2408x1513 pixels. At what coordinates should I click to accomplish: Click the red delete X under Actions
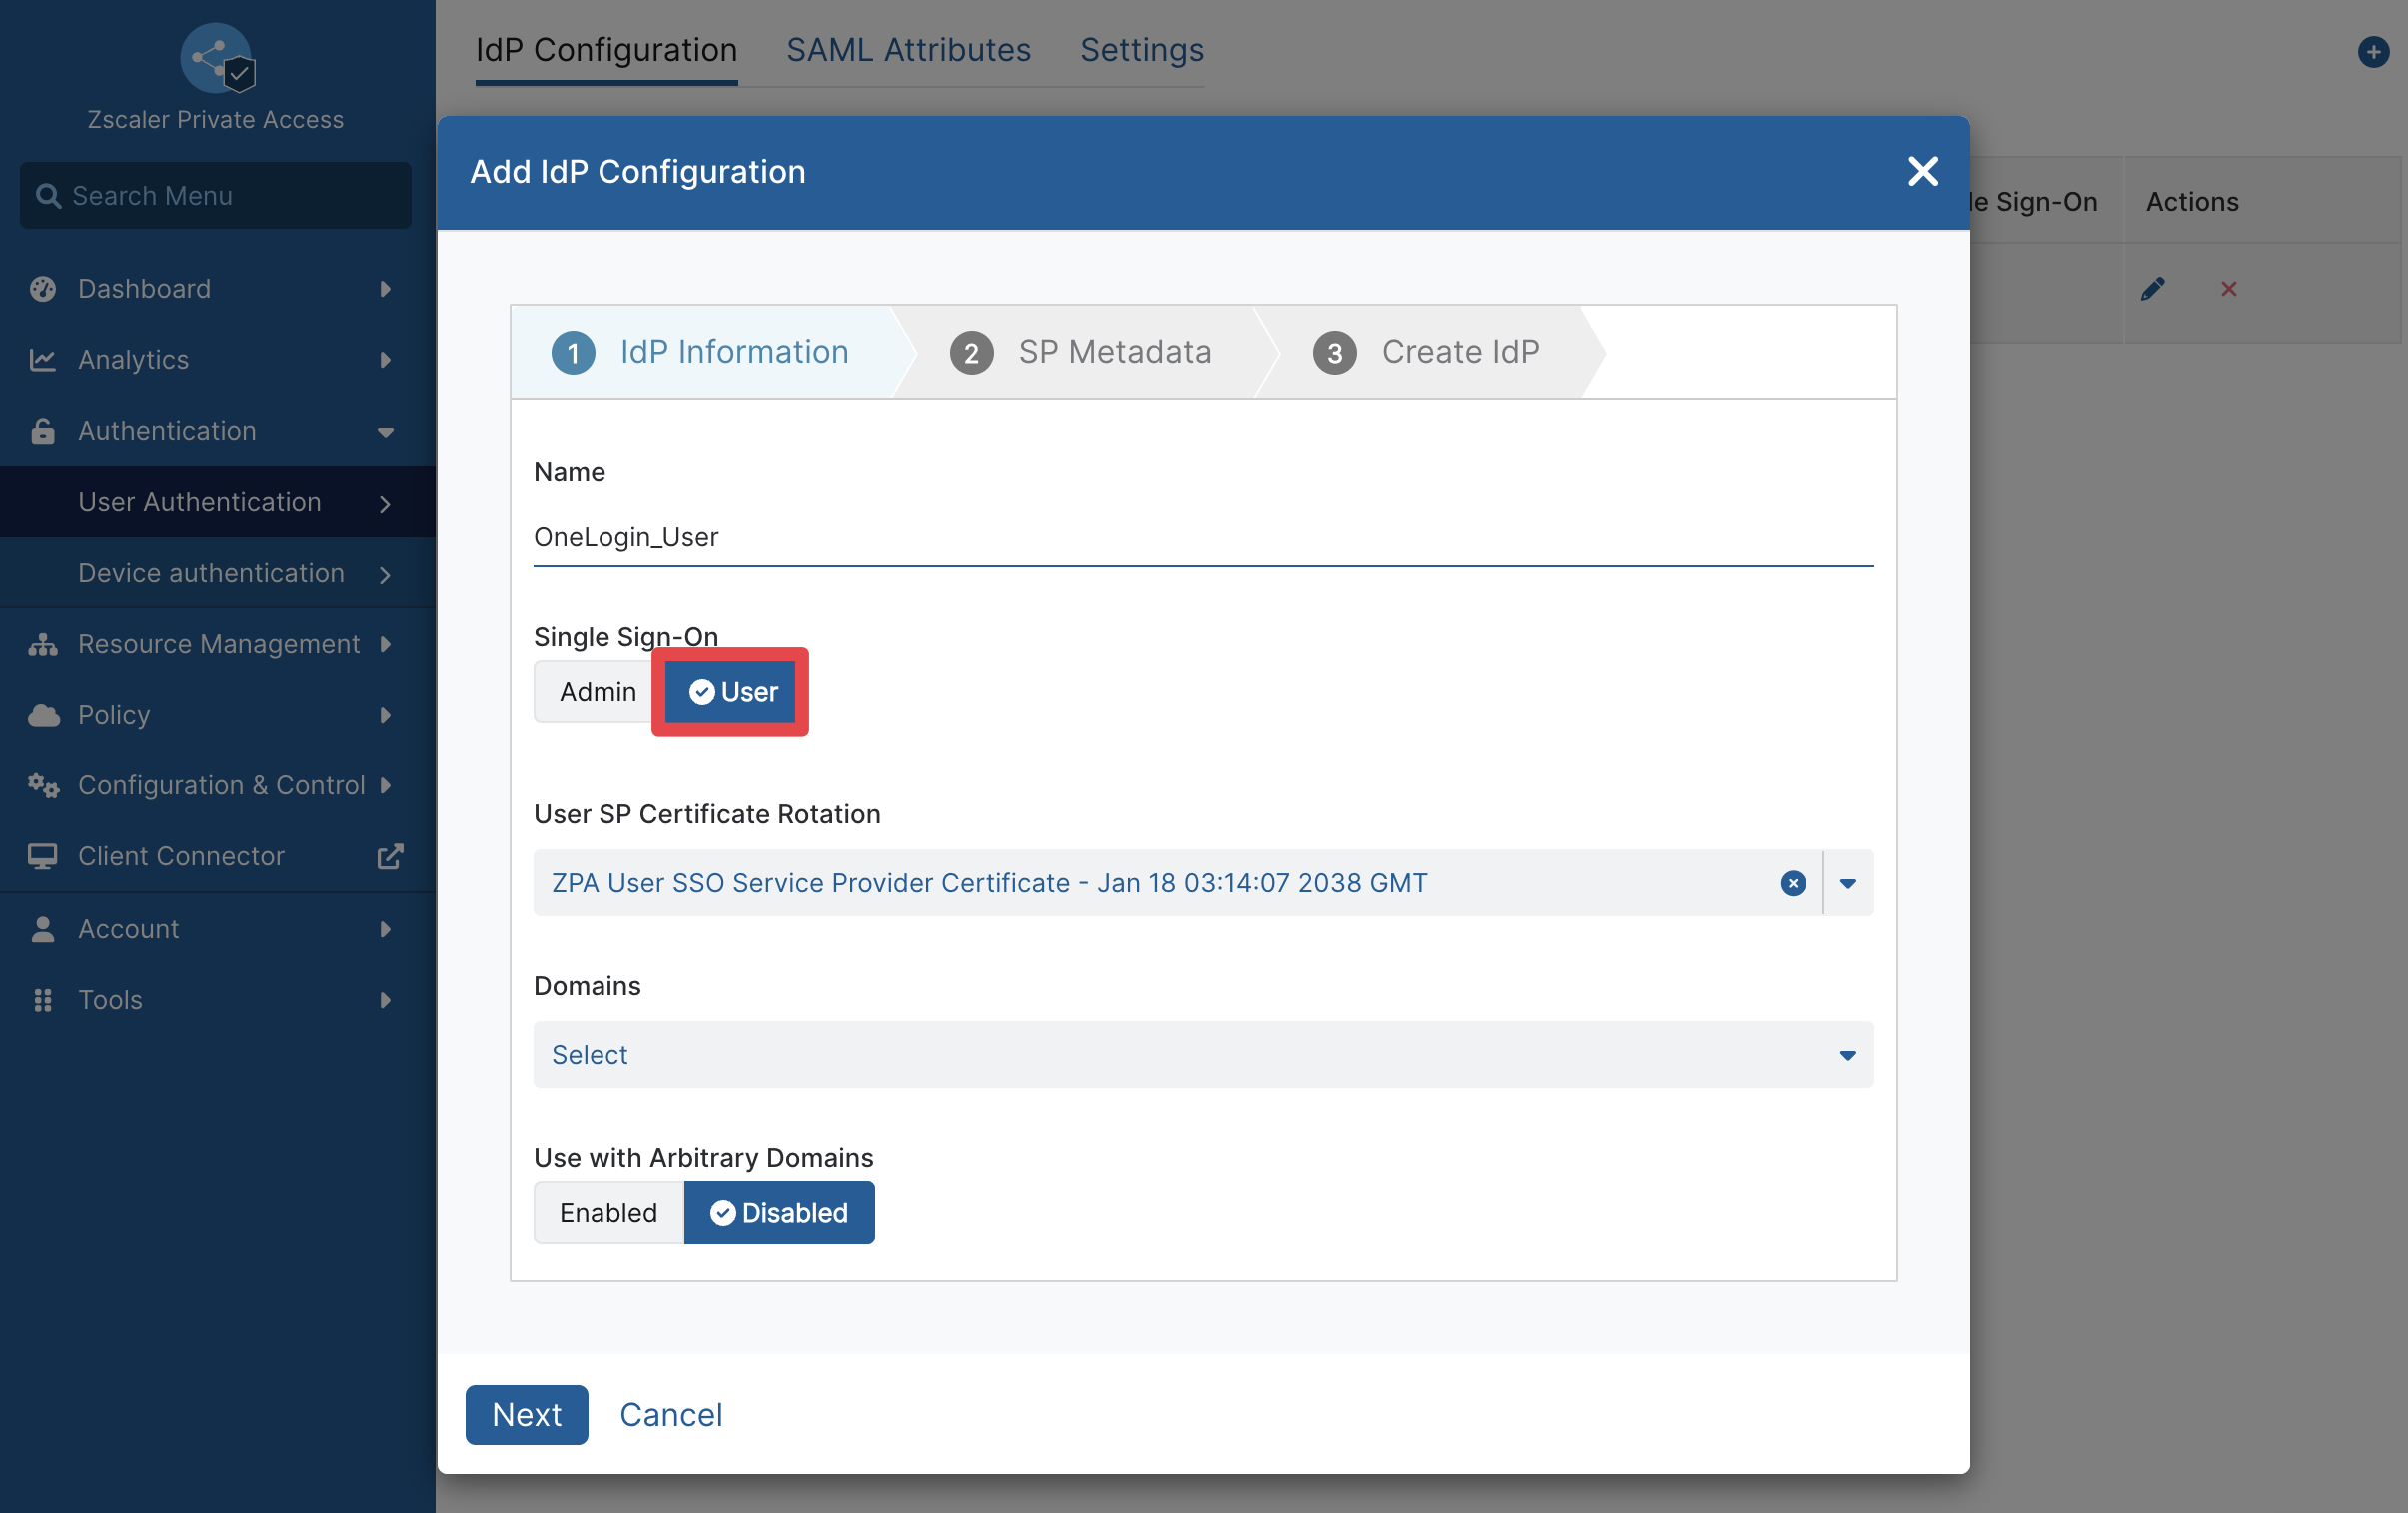tap(2228, 289)
